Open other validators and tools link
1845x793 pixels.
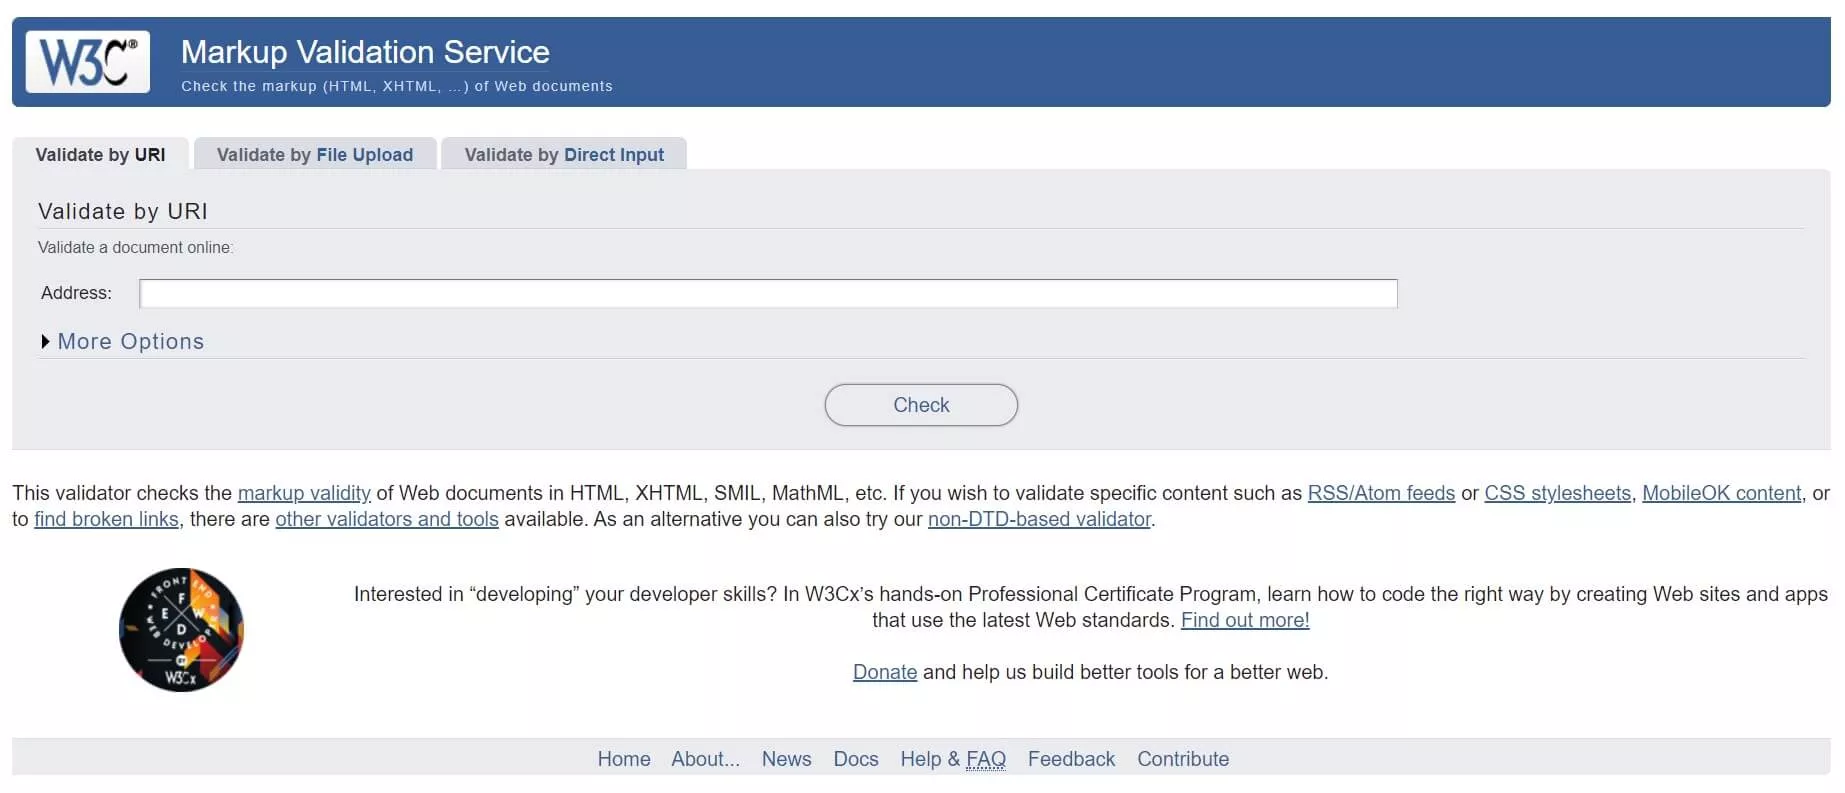[387, 519]
